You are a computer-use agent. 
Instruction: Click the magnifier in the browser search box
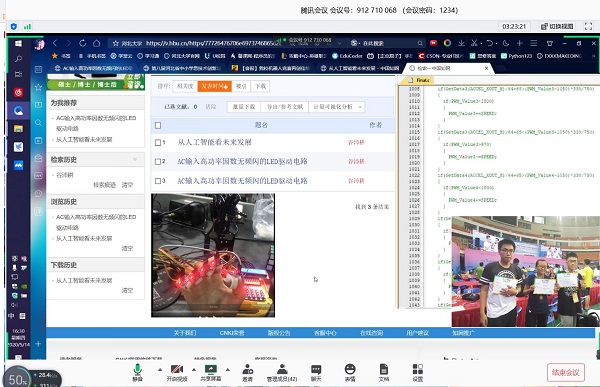pos(420,43)
